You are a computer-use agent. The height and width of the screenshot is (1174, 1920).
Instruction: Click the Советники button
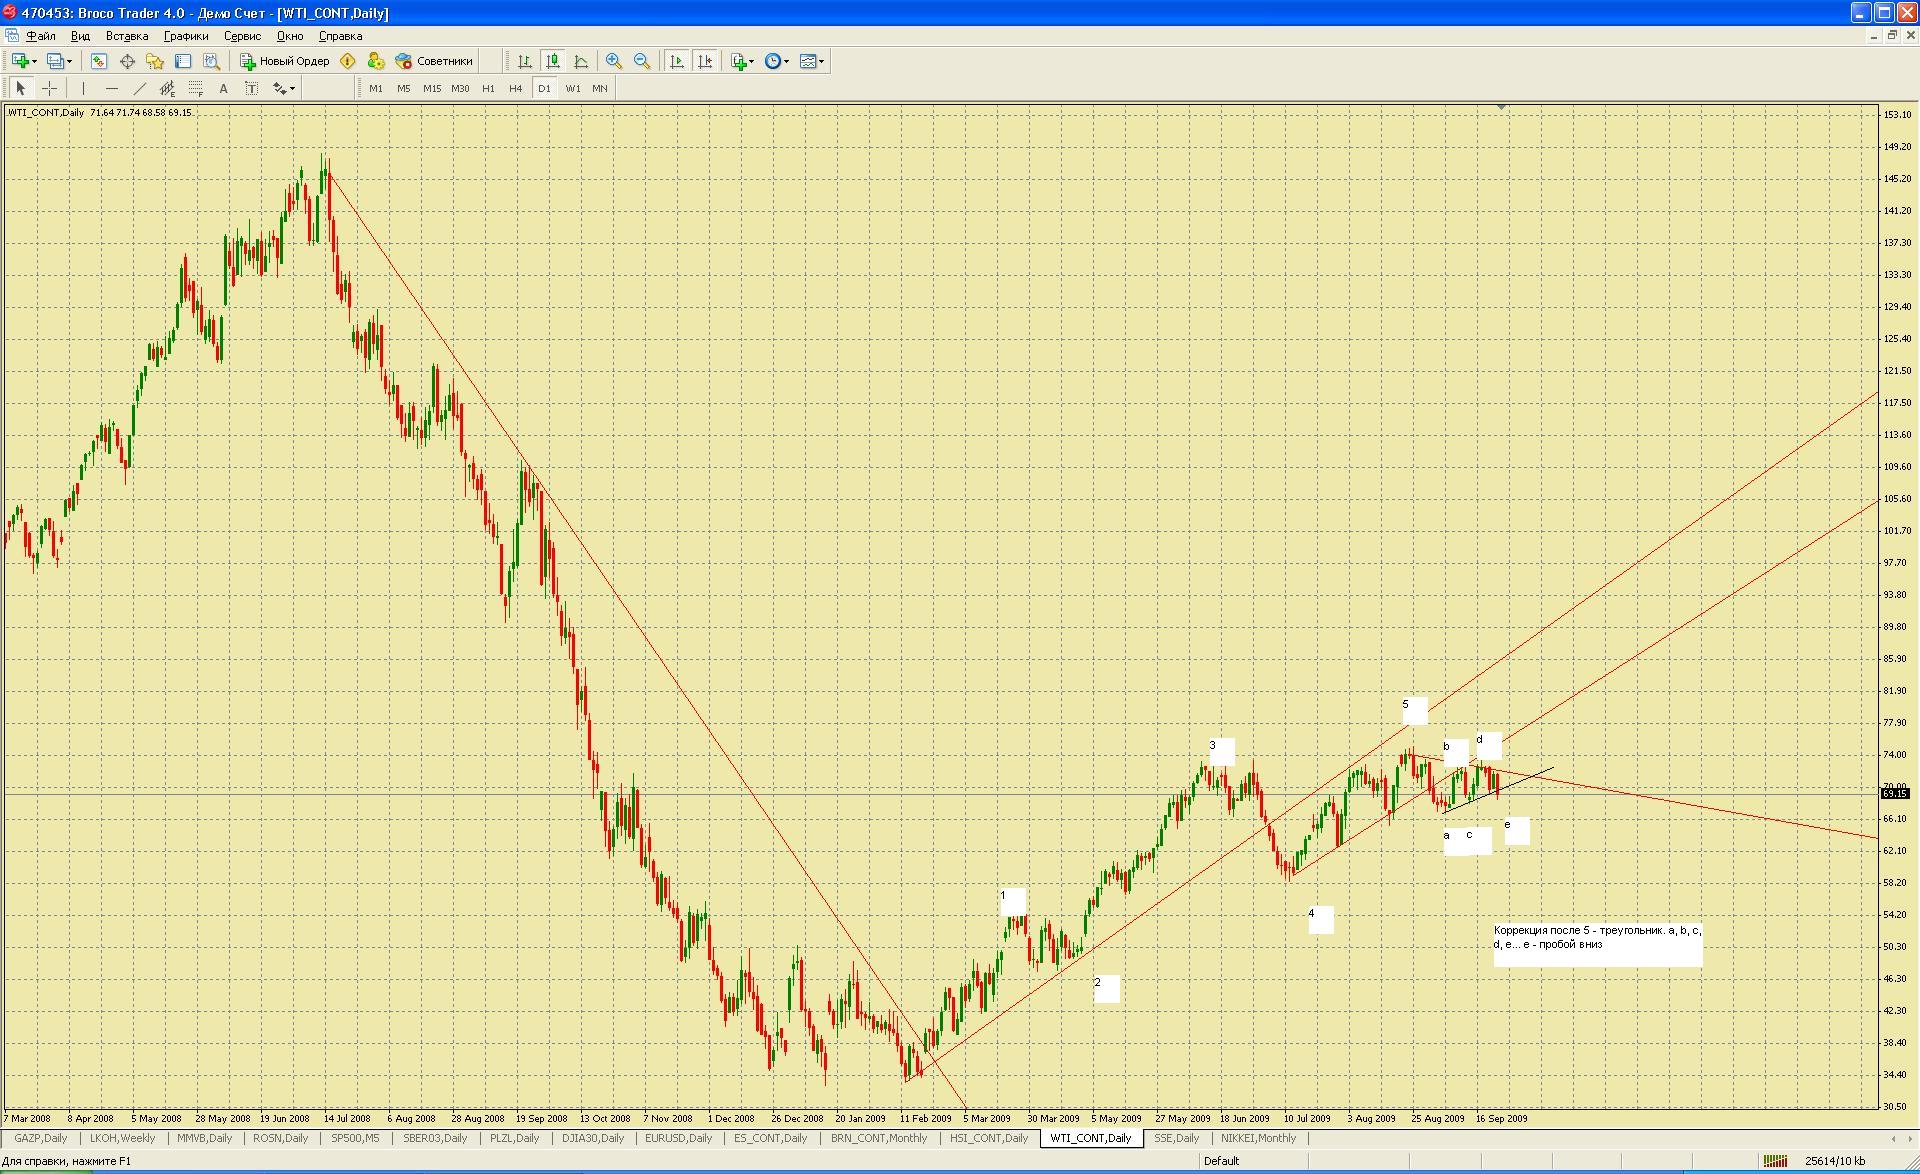(x=434, y=61)
